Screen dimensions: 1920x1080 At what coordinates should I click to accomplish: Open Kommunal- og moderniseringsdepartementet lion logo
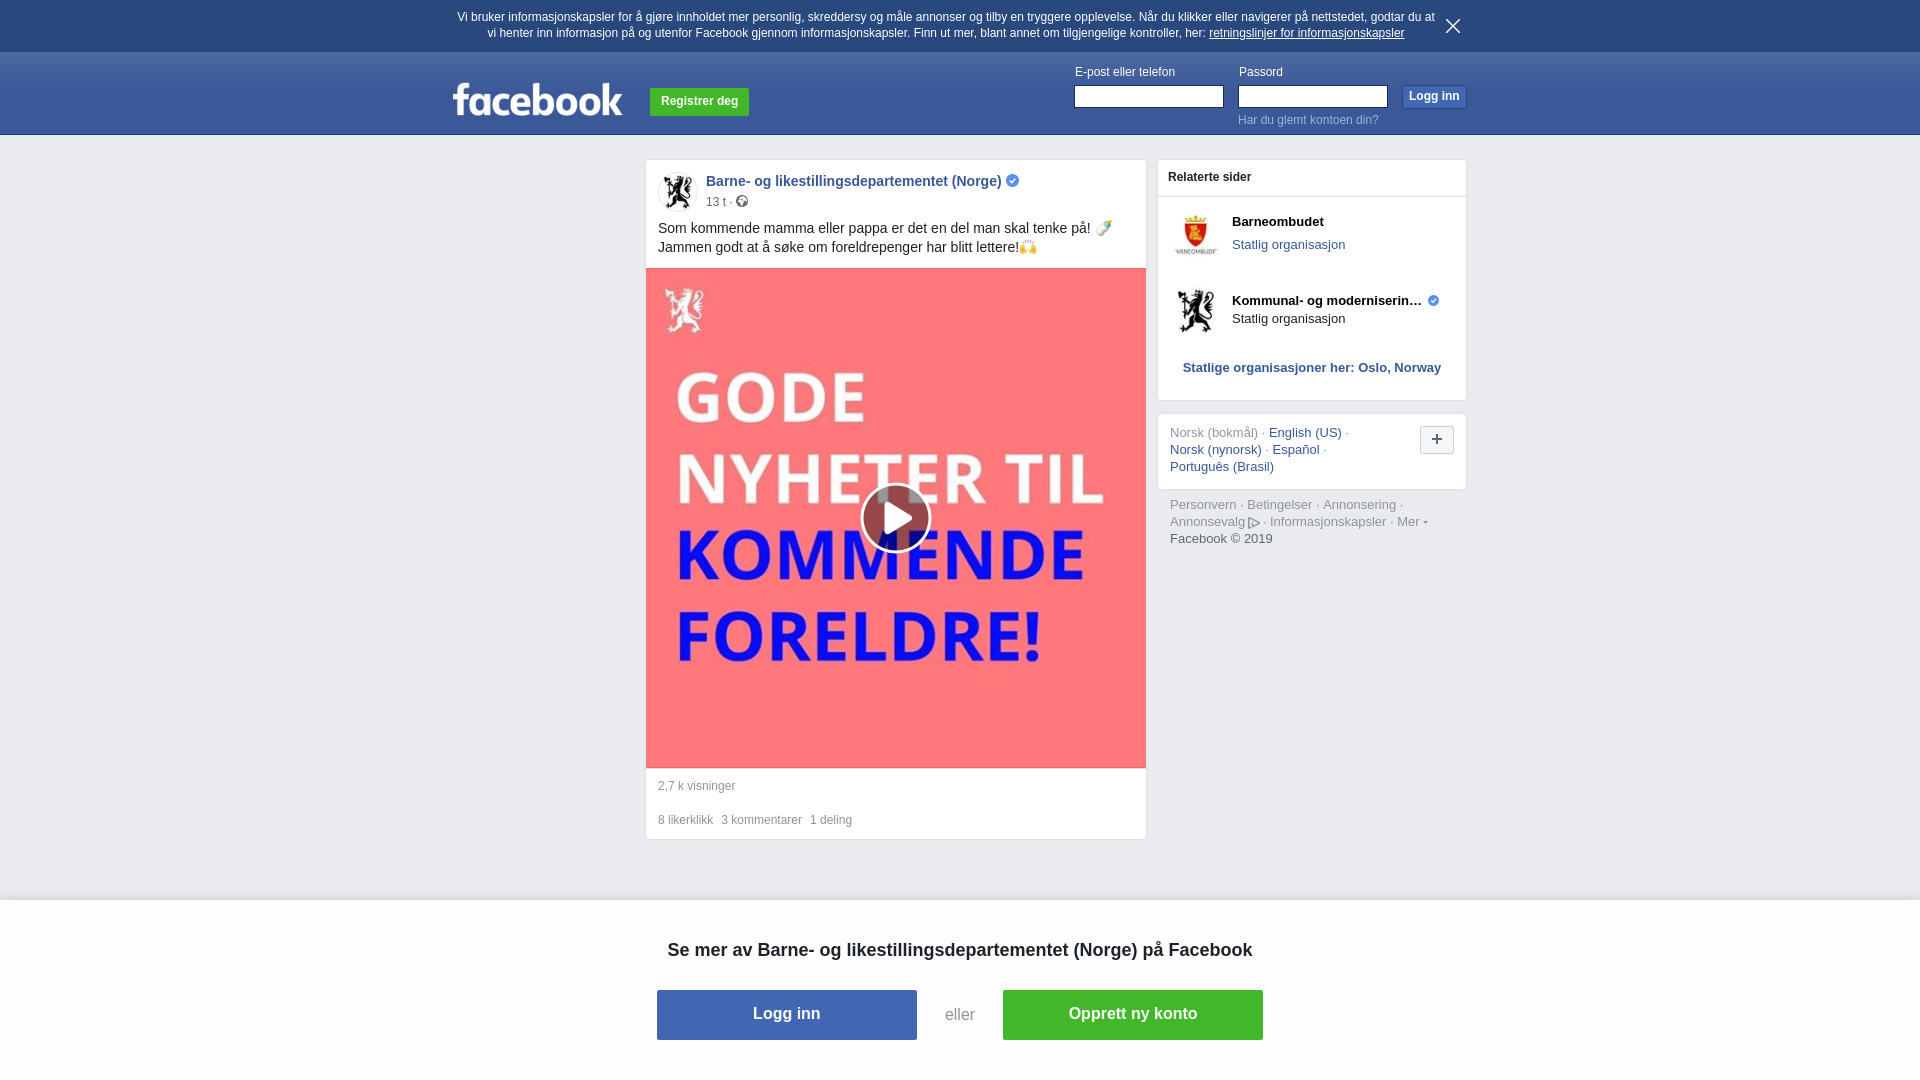[1195, 311]
